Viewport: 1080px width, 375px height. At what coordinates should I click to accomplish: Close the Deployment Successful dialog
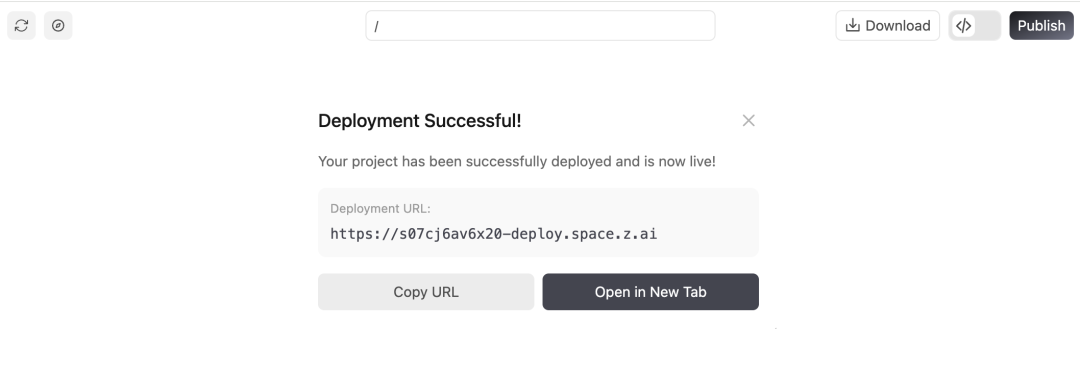point(749,121)
